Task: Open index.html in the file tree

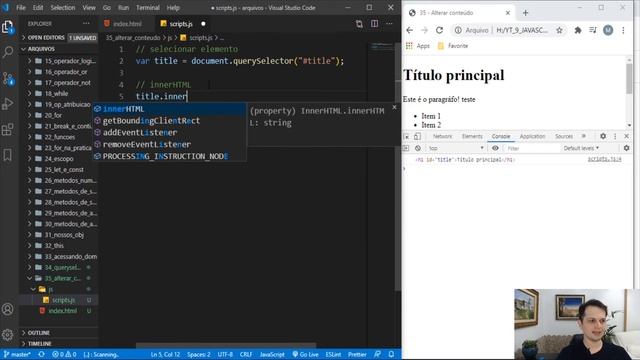Action: coord(62,311)
